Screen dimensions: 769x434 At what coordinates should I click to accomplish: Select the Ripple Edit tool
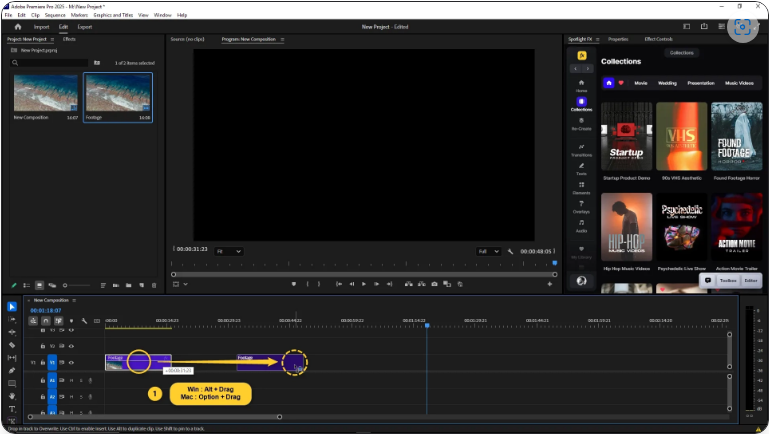coord(12,332)
